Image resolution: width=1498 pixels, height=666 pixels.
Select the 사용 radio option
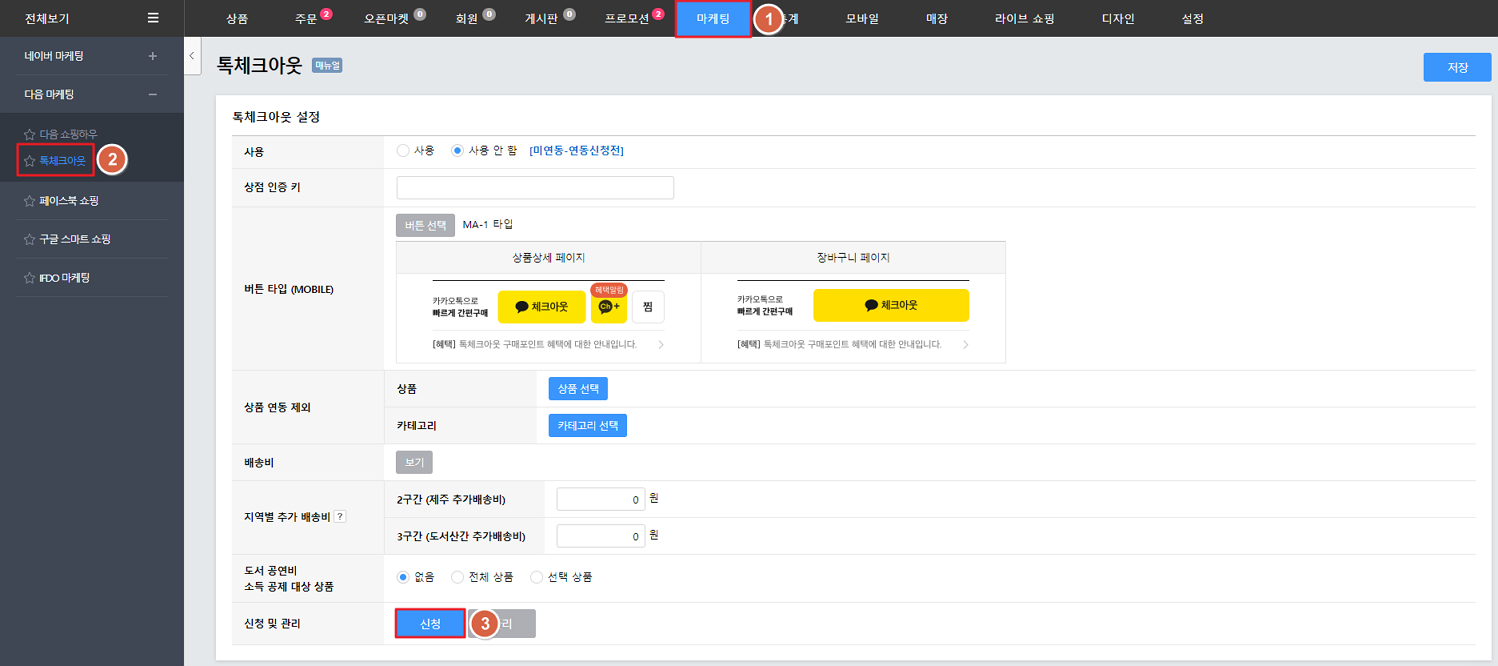click(403, 150)
